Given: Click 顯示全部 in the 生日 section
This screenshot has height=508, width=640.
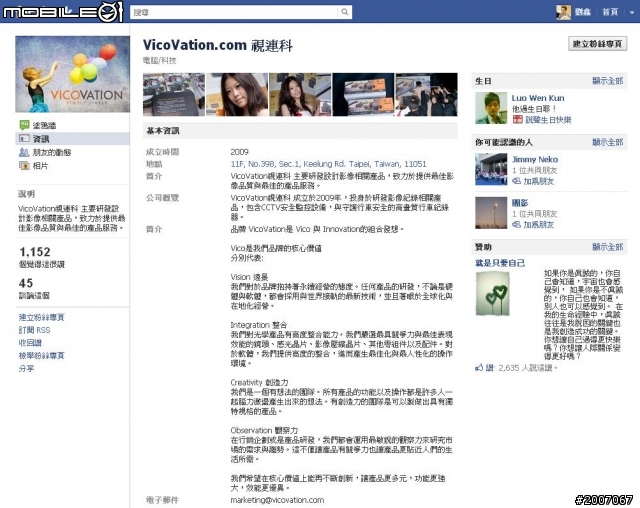Looking at the screenshot, I should (608, 81).
